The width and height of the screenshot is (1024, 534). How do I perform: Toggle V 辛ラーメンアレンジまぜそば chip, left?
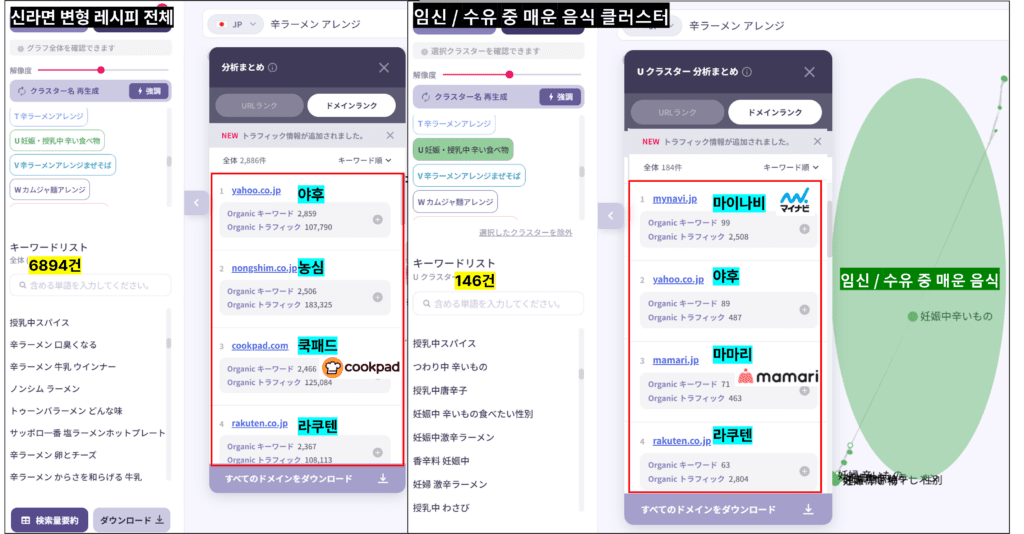pos(63,165)
